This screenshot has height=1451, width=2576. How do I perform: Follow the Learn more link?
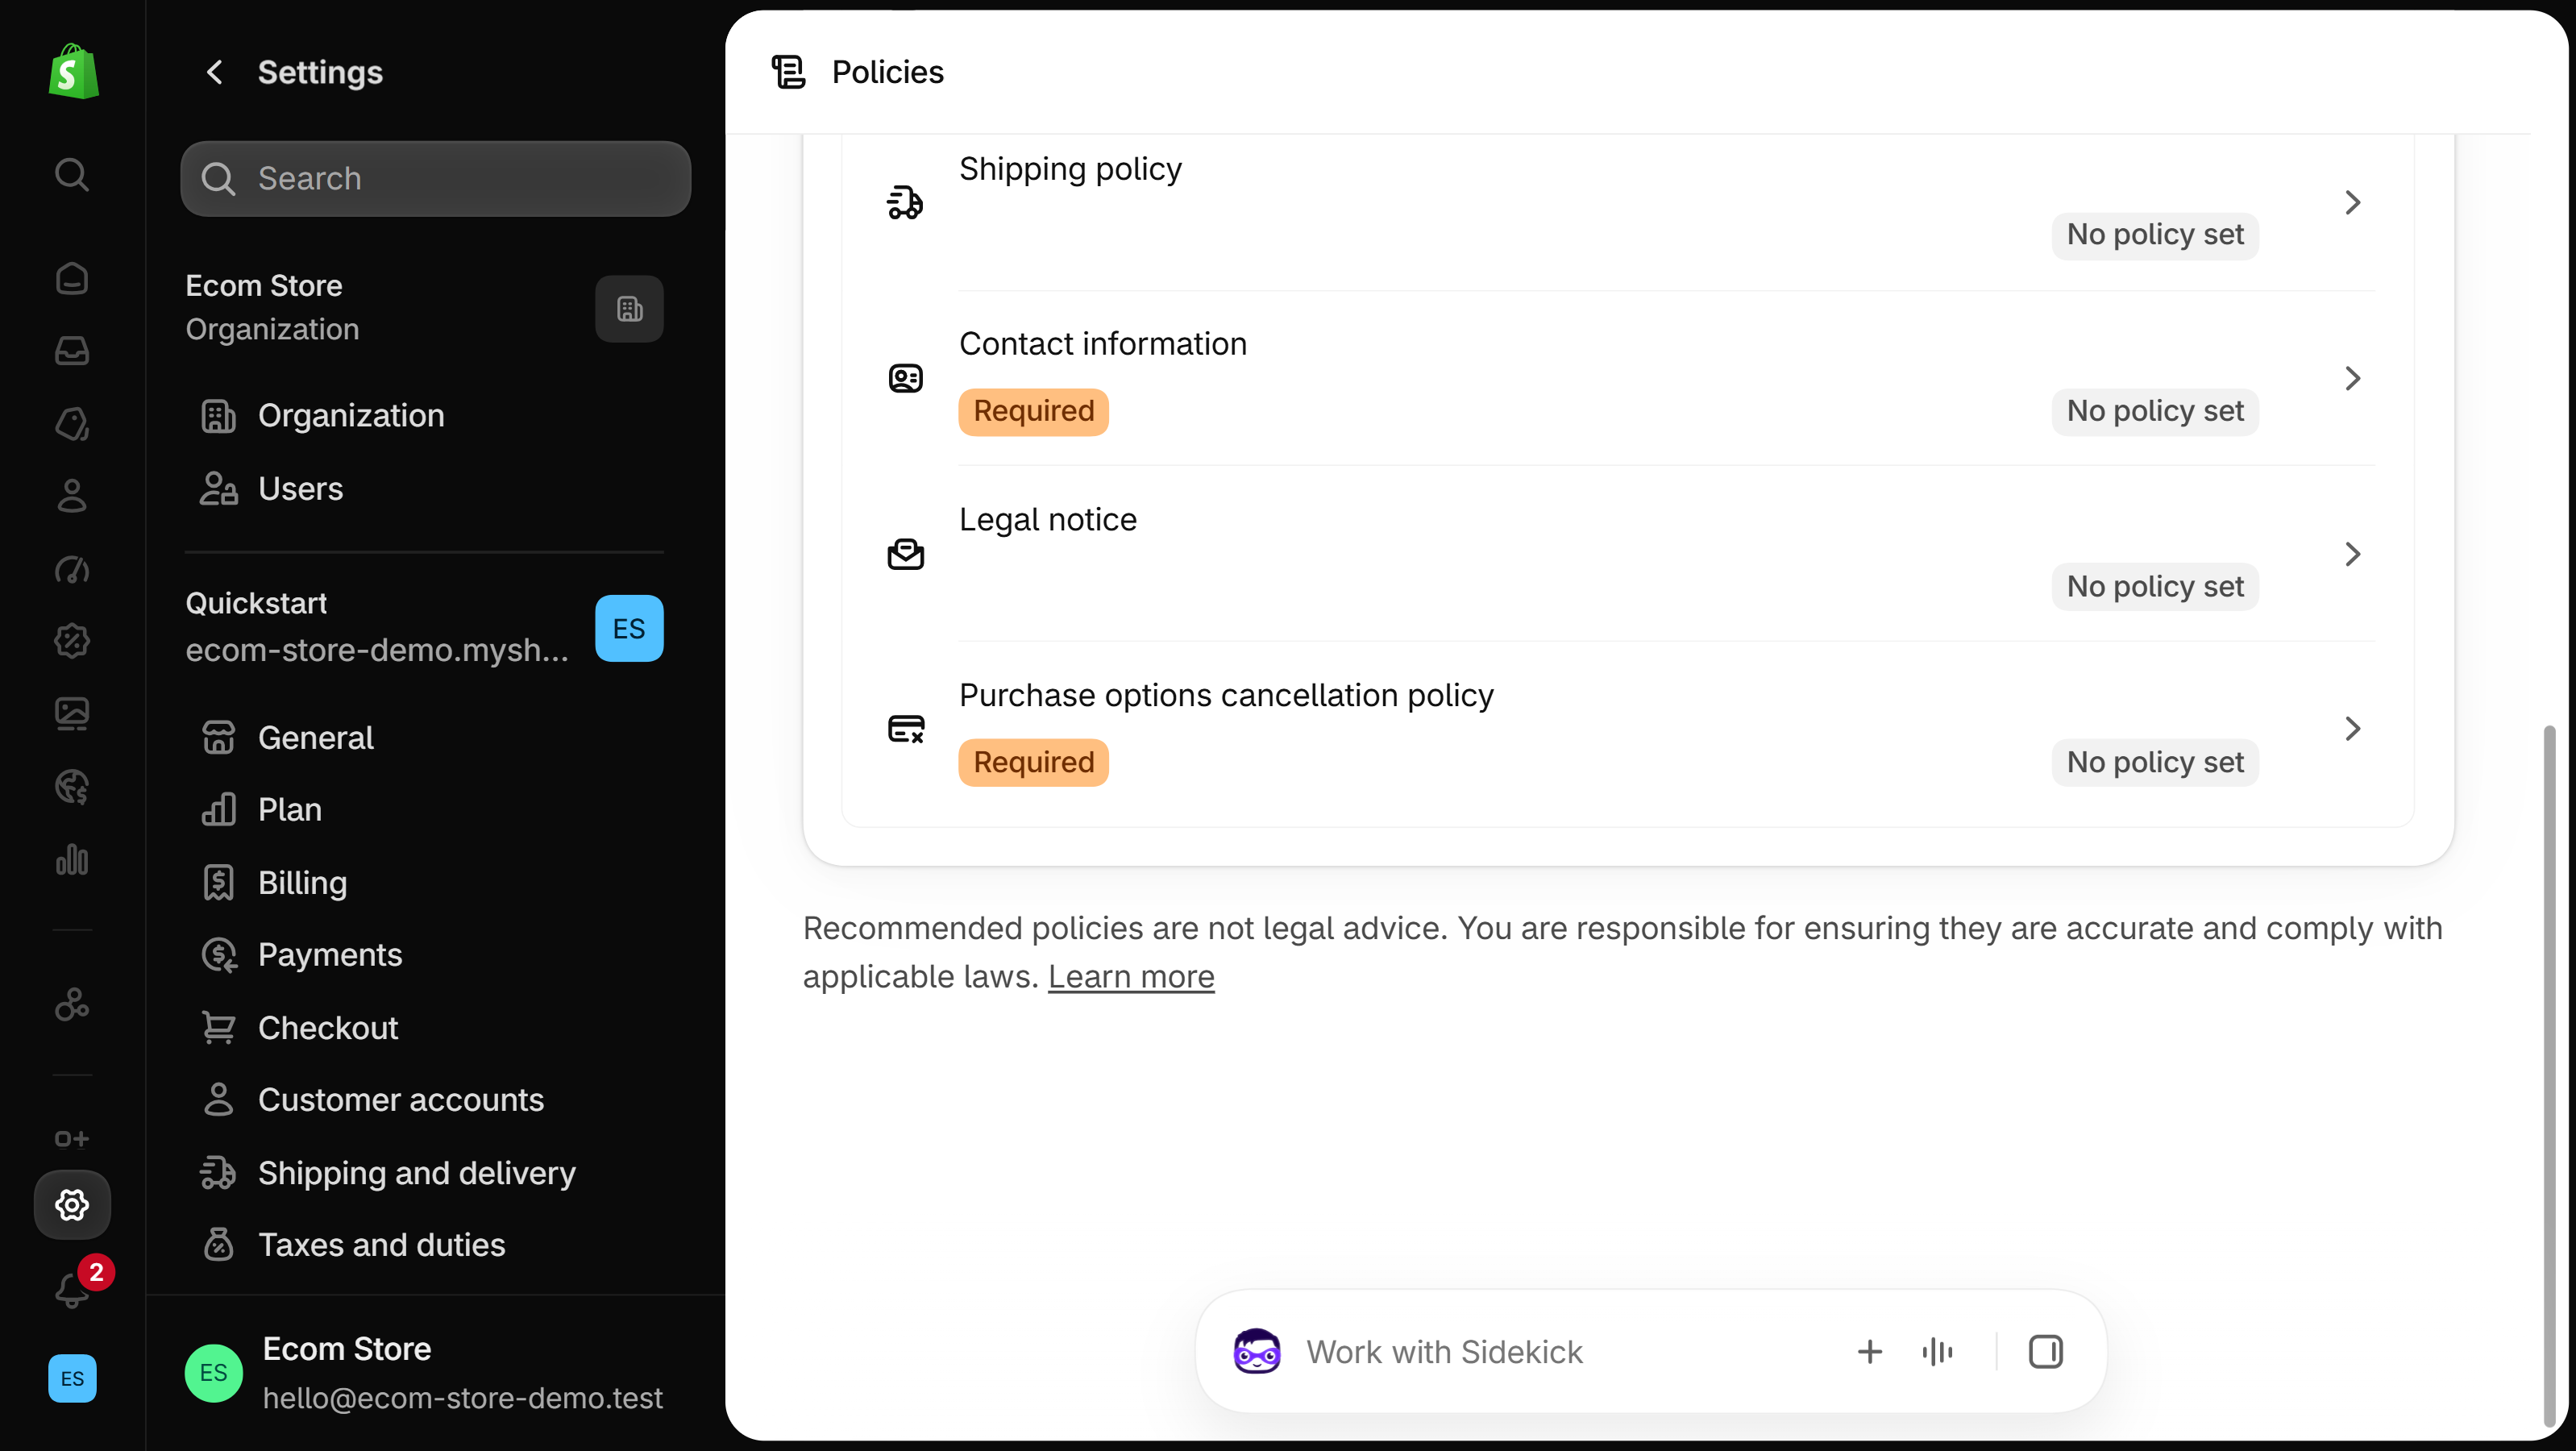pos(1131,977)
